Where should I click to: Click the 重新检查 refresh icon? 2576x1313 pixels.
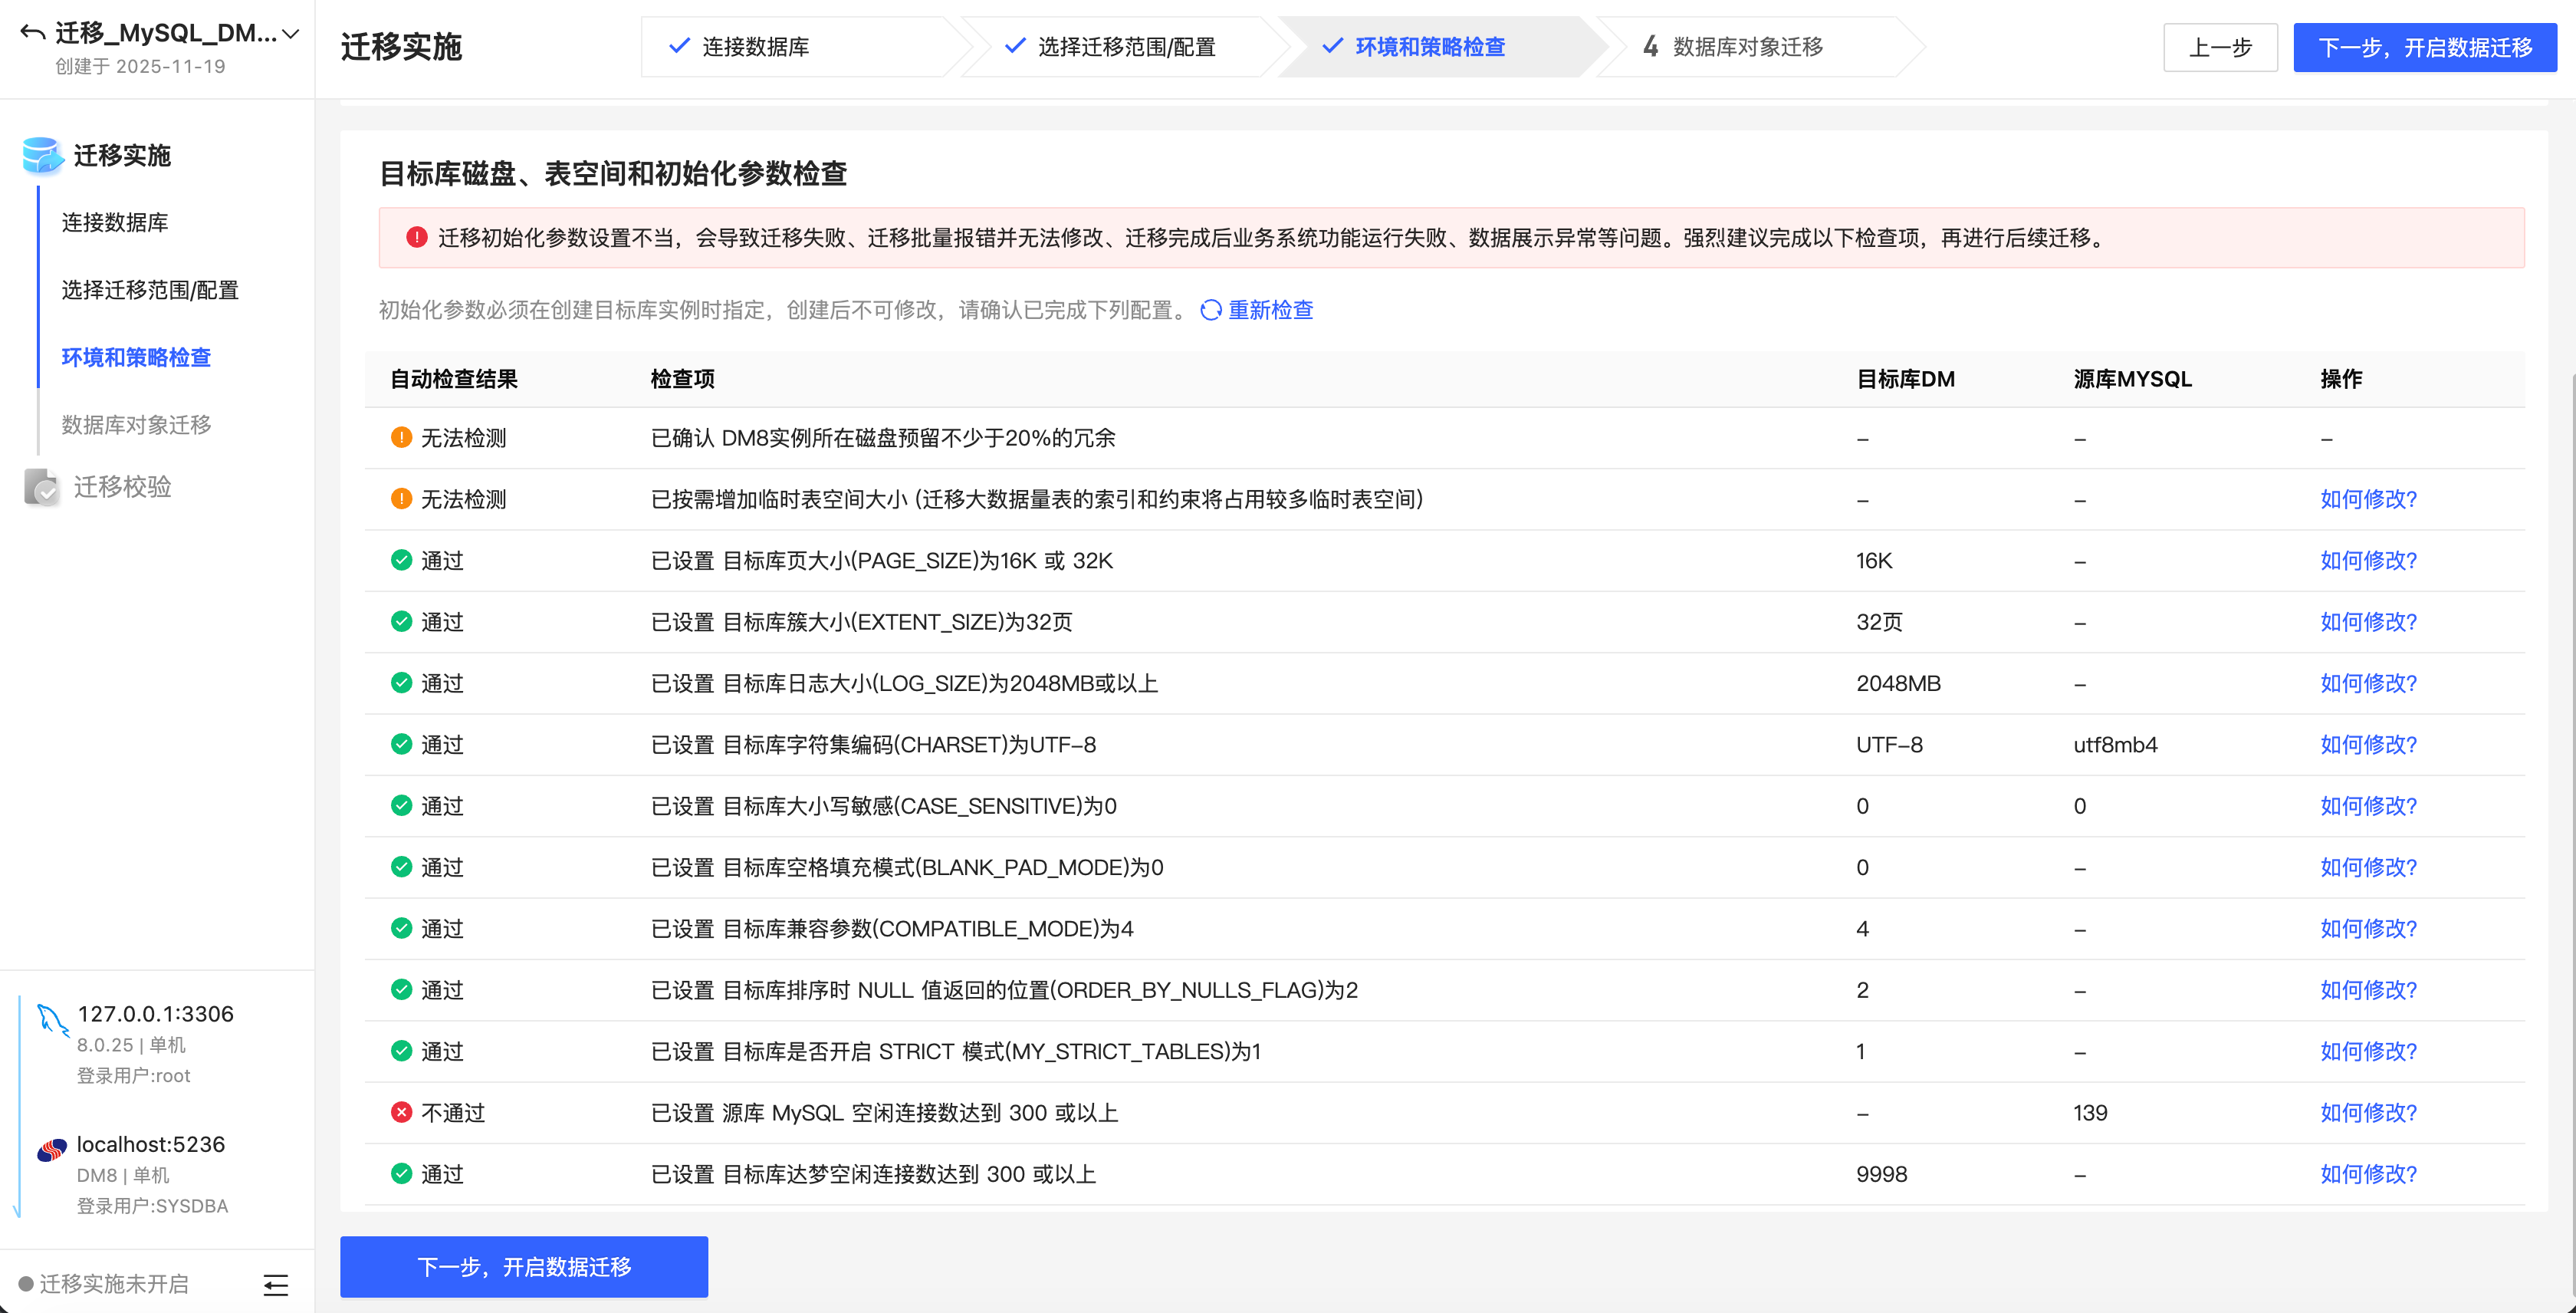pyautogui.click(x=1210, y=310)
